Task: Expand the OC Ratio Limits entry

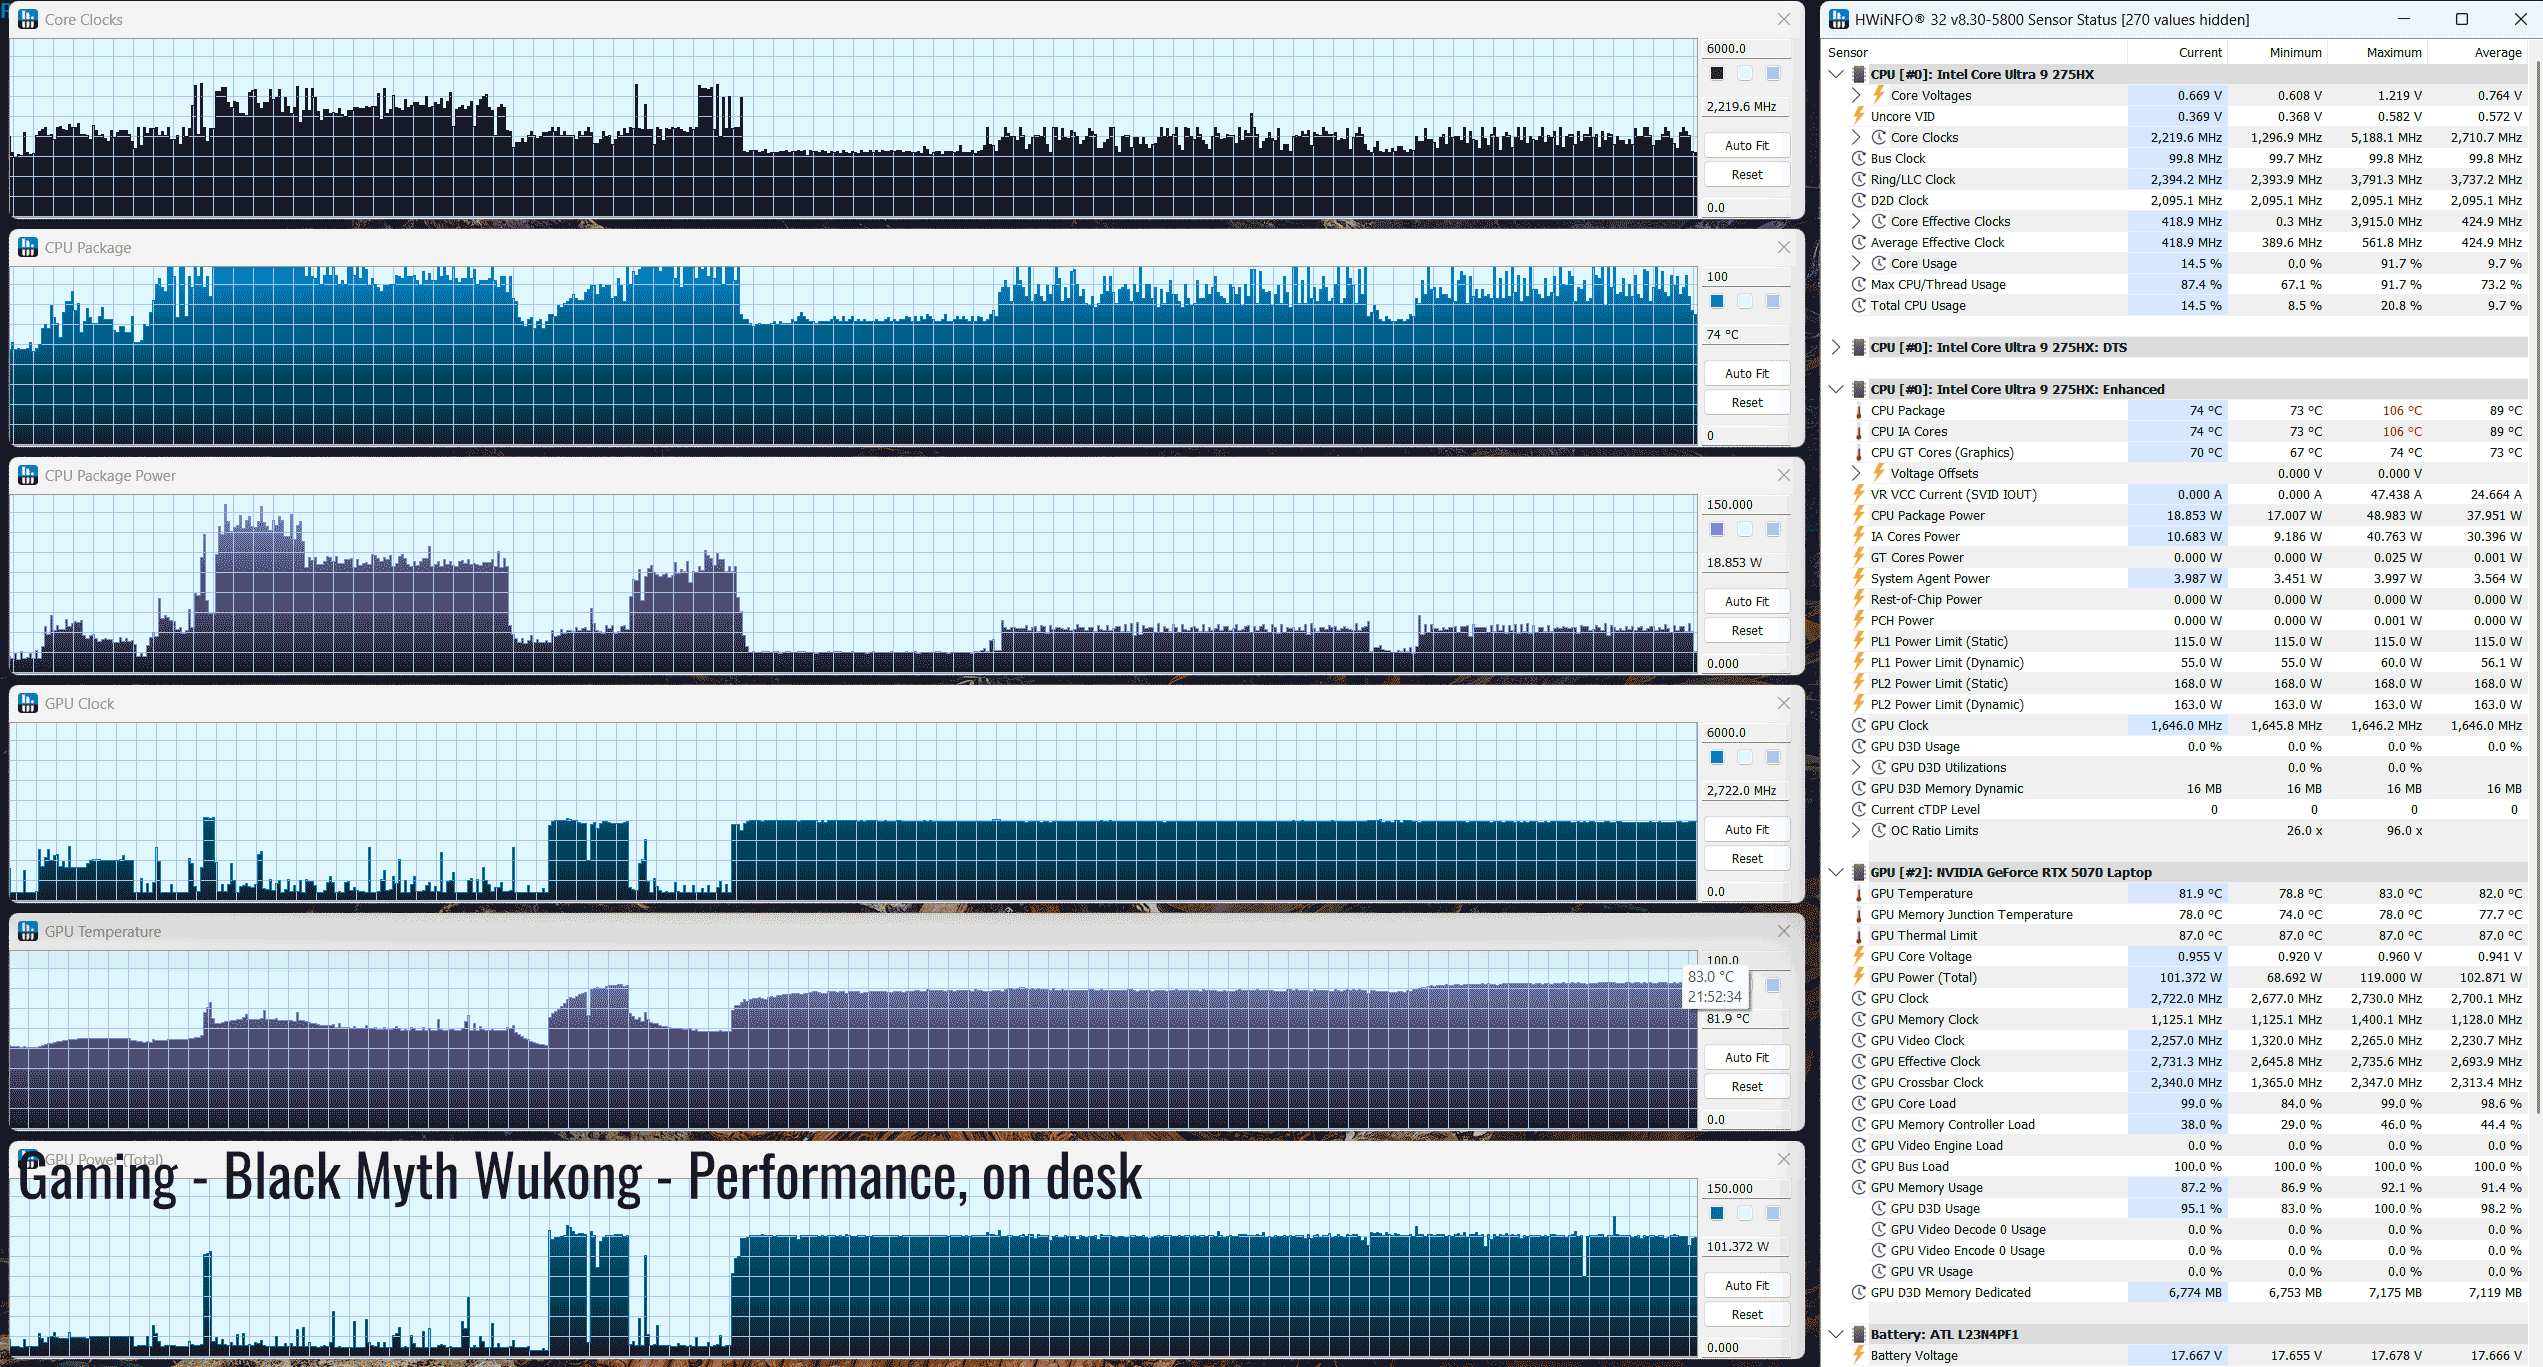Action: pyautogui.click(x=1857, y=830)
